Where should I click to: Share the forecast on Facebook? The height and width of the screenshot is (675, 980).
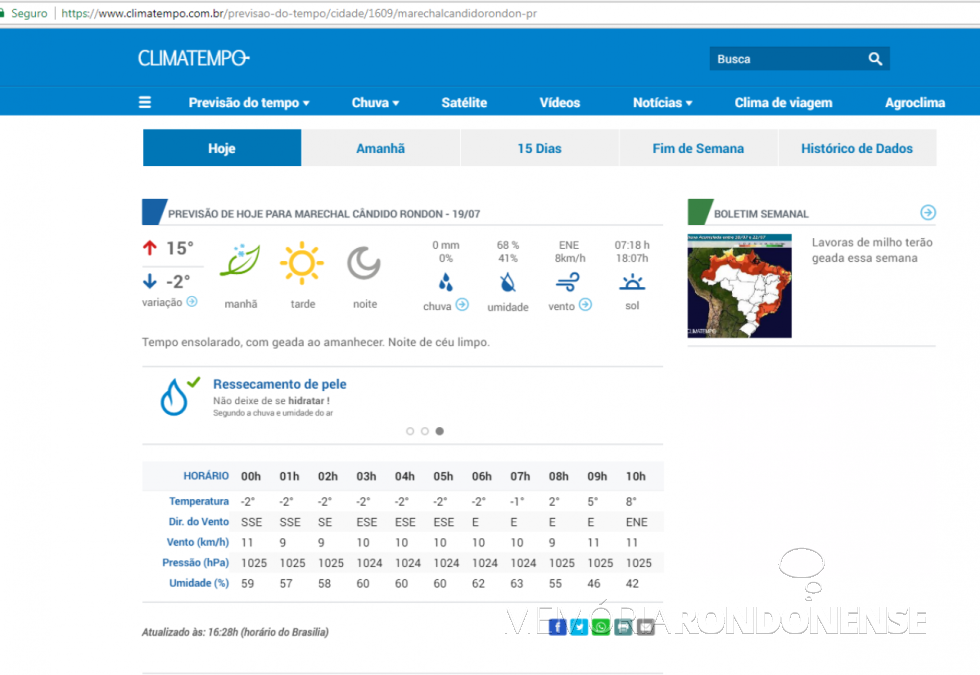(x=557, y=627)
